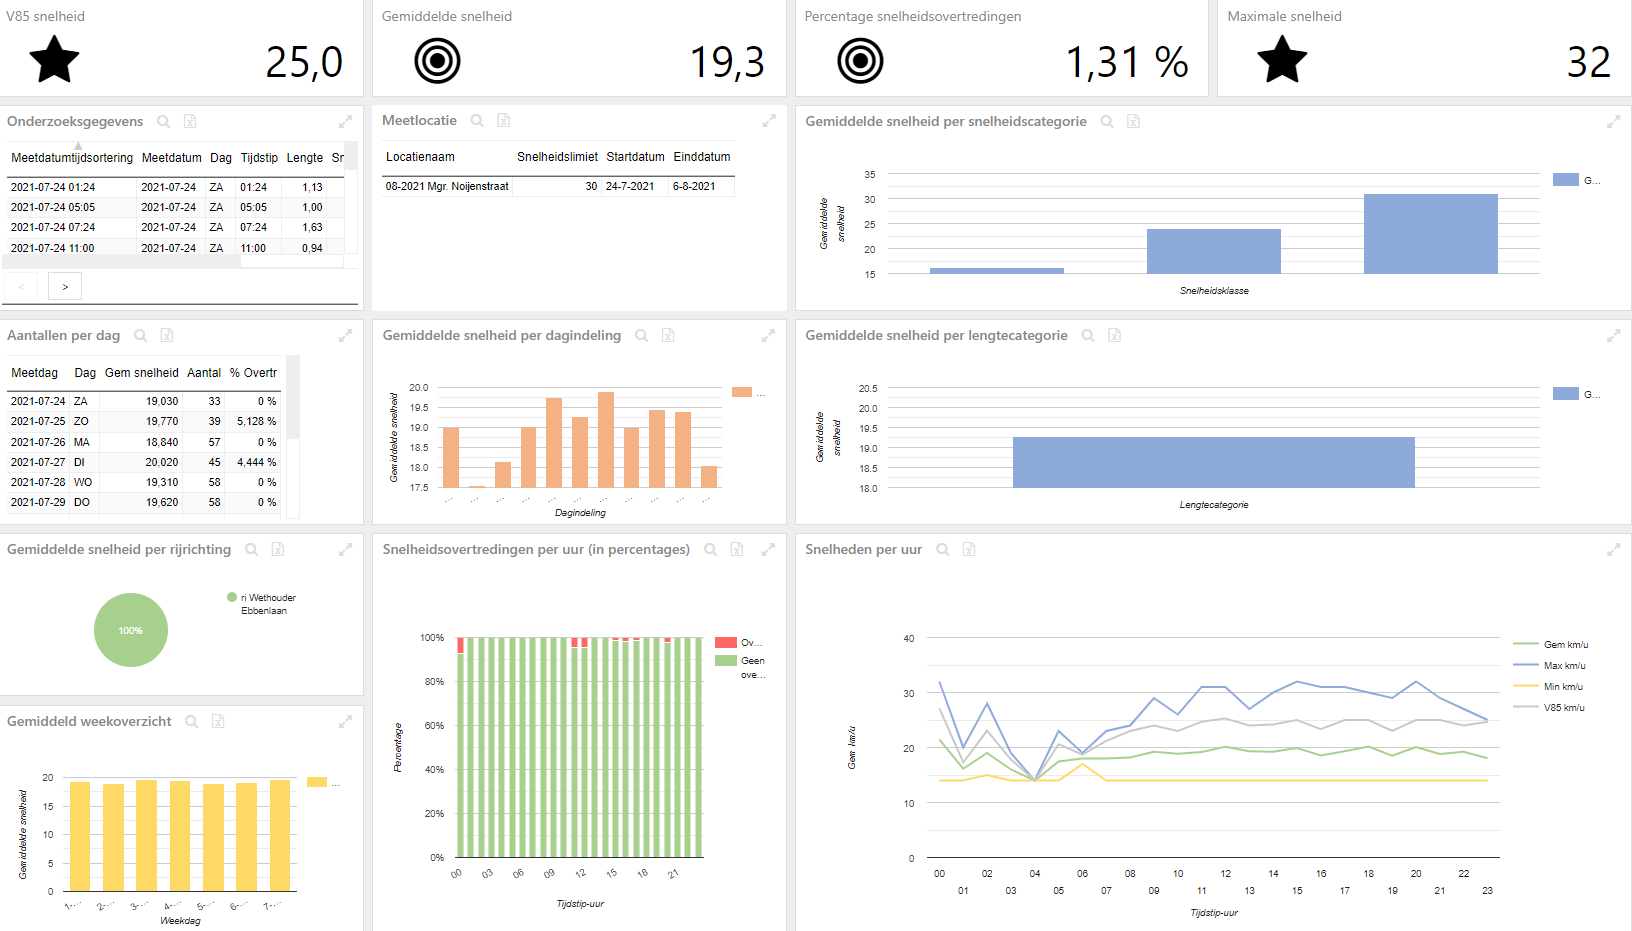Export the Gemiddelde snelheid per dagindeling chart

point(668,335)
